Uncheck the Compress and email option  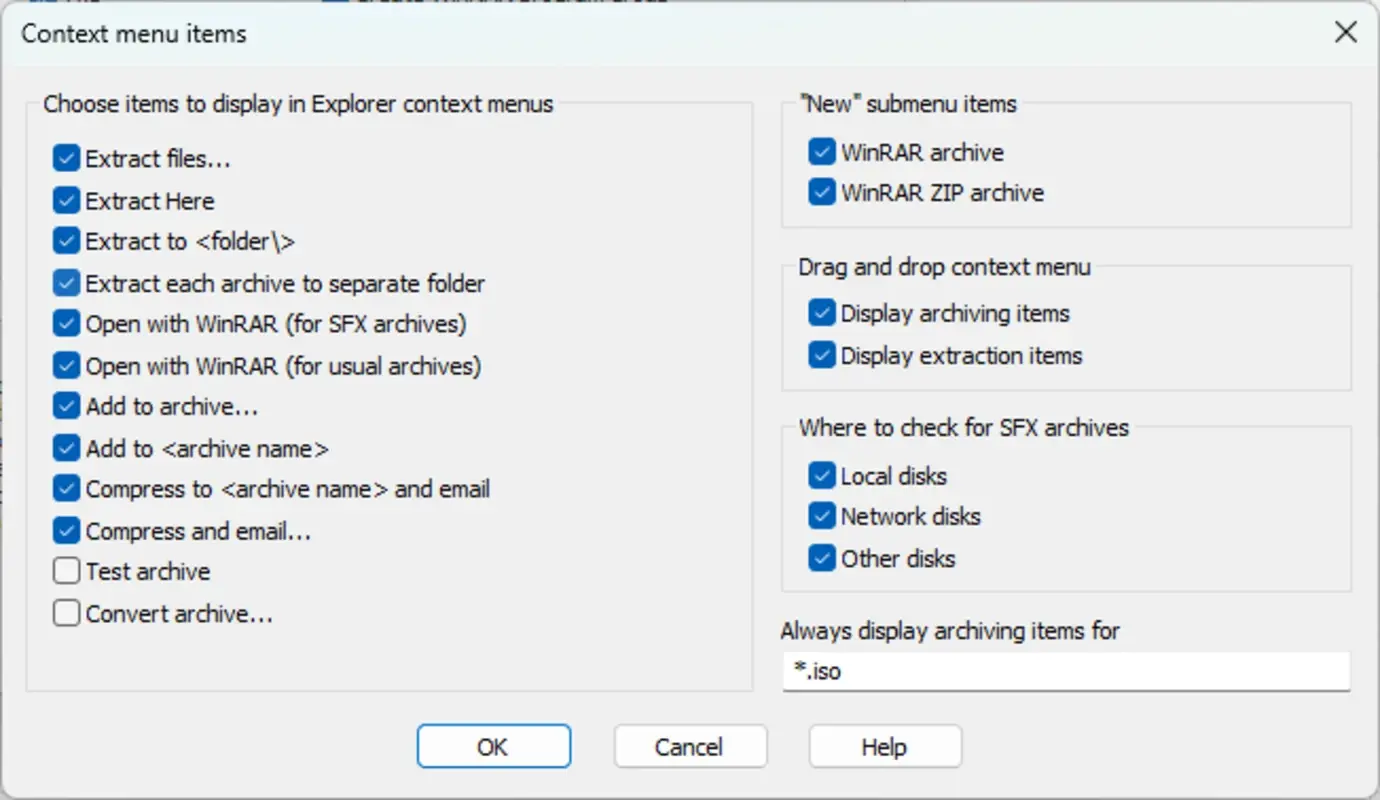[x=65, y=530]
